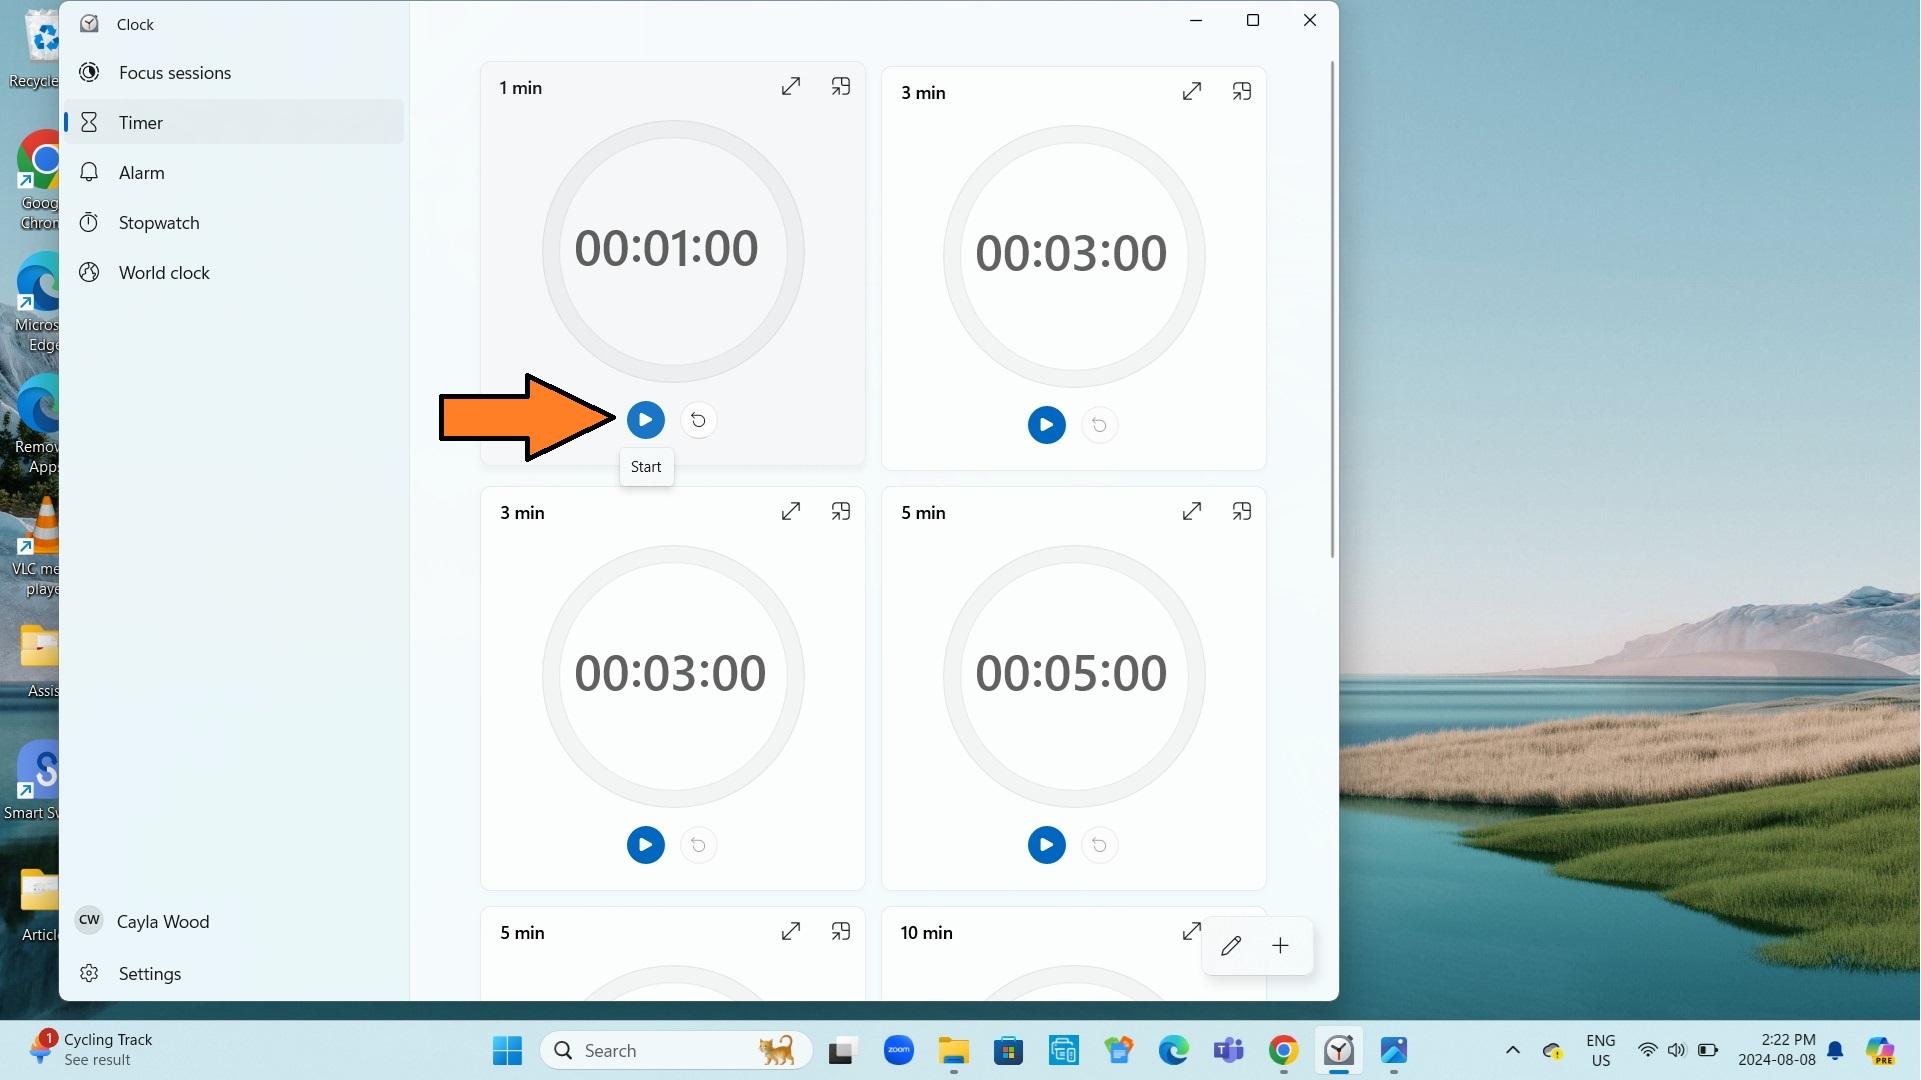Navigate to Alarm section

141,173
